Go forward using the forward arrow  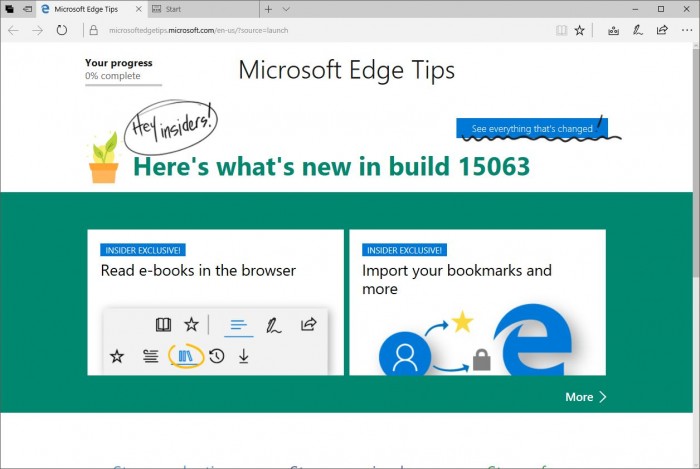coord(38,30)
